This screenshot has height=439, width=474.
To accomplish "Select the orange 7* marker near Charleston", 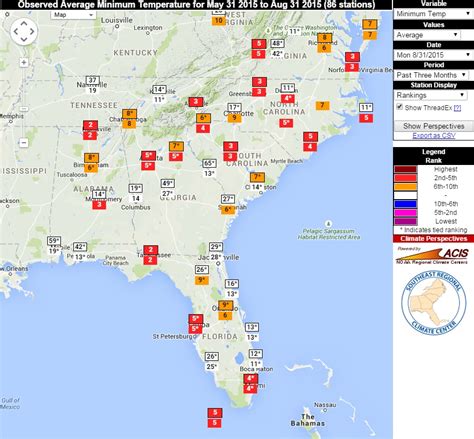I will coord(257,177).
